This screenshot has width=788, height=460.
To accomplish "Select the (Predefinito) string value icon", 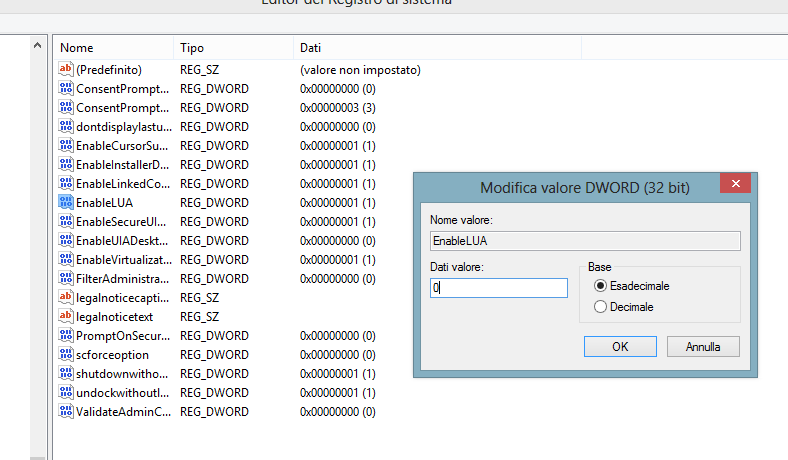I will click(x=66, y=70).
